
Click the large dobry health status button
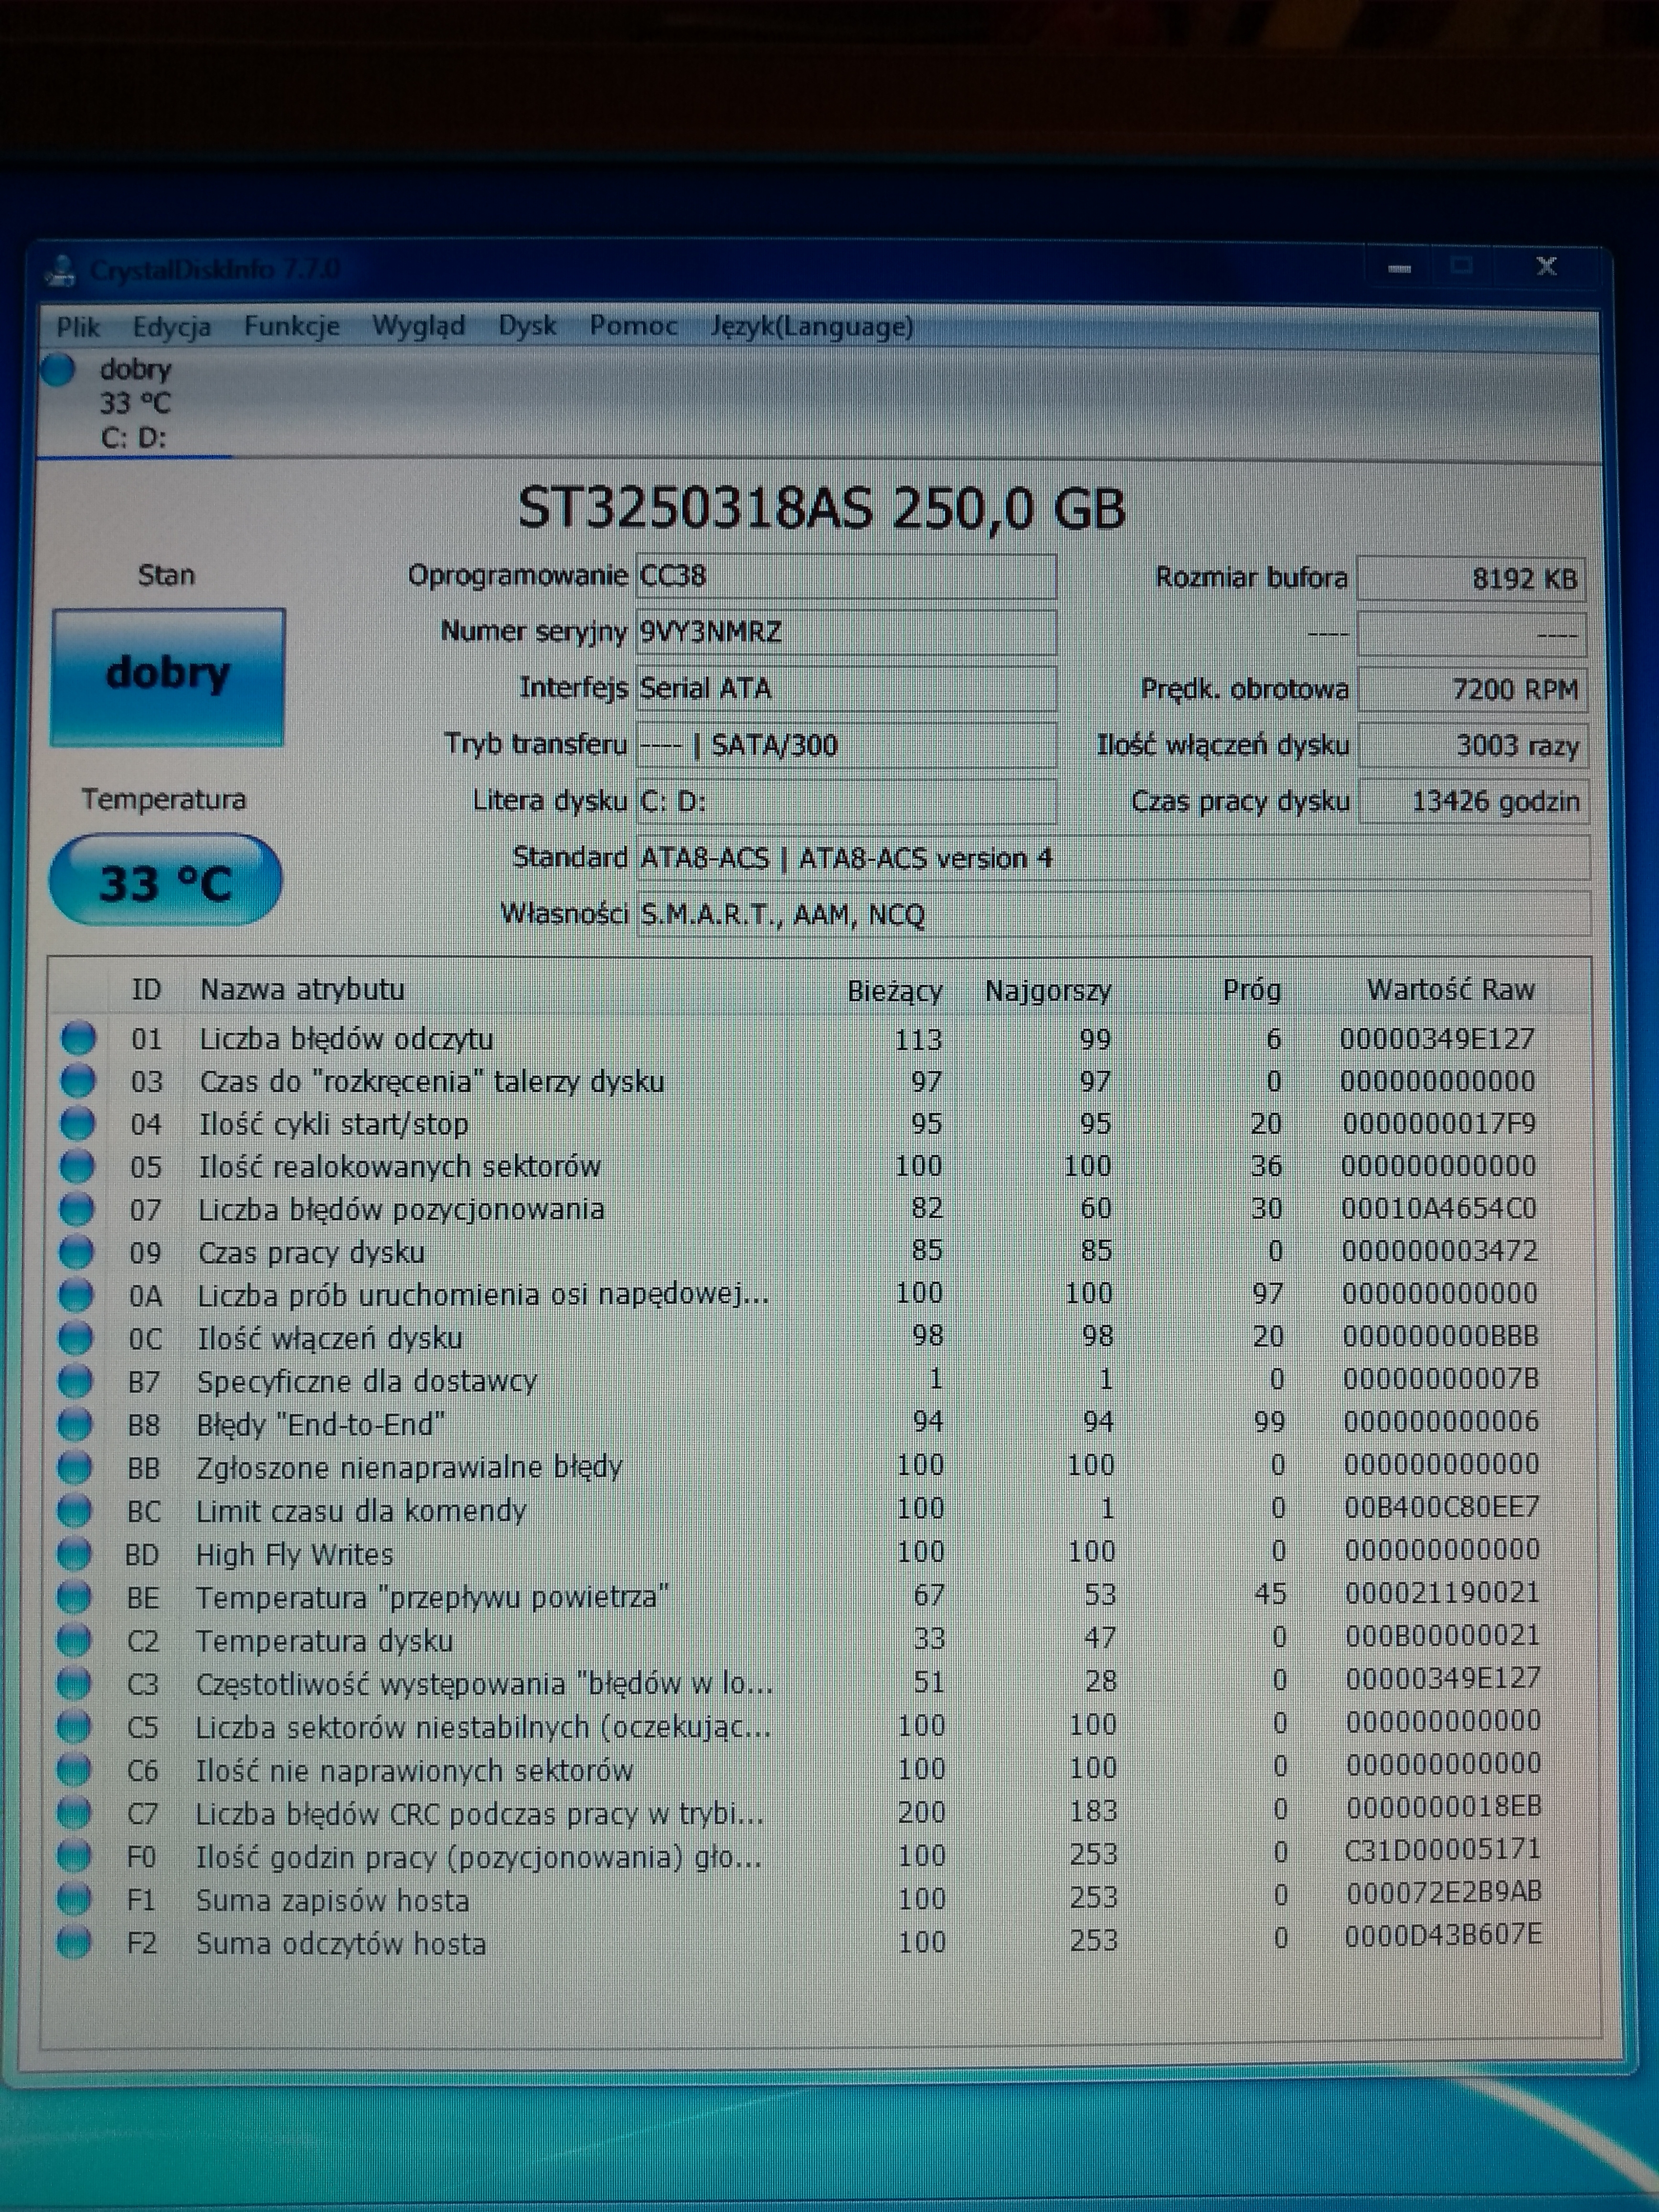point(168,676)
